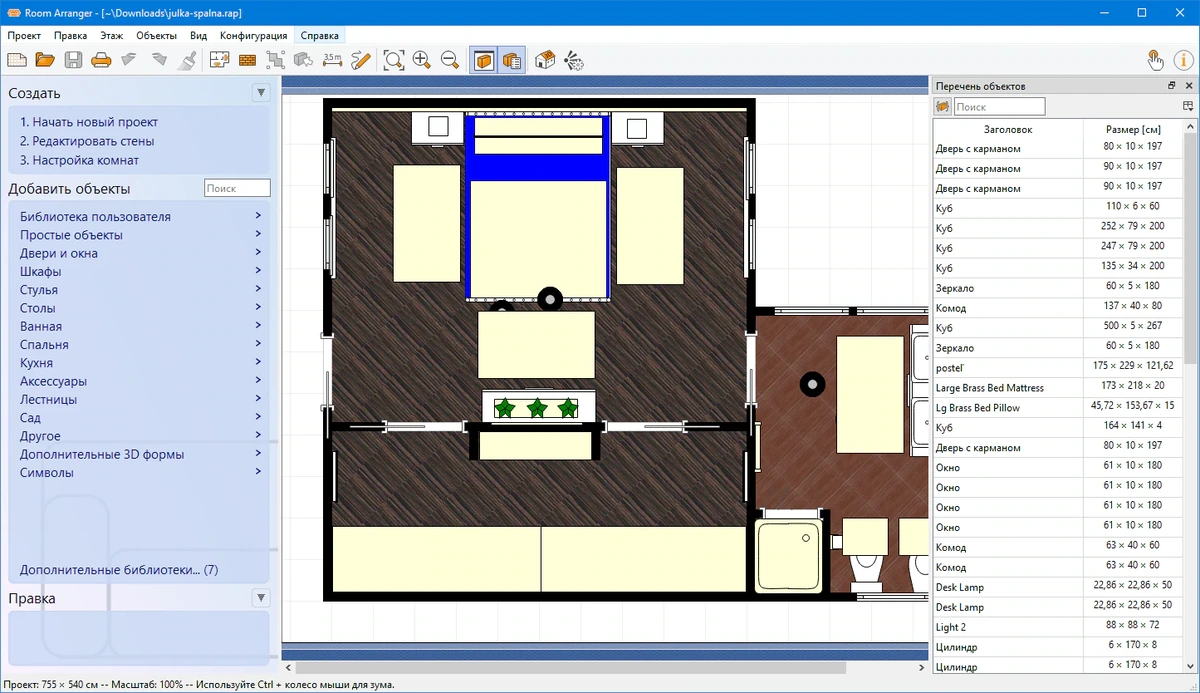Select the brick wall editing tool
Viewport: 1200px width, 693px height.
(248, 60)
